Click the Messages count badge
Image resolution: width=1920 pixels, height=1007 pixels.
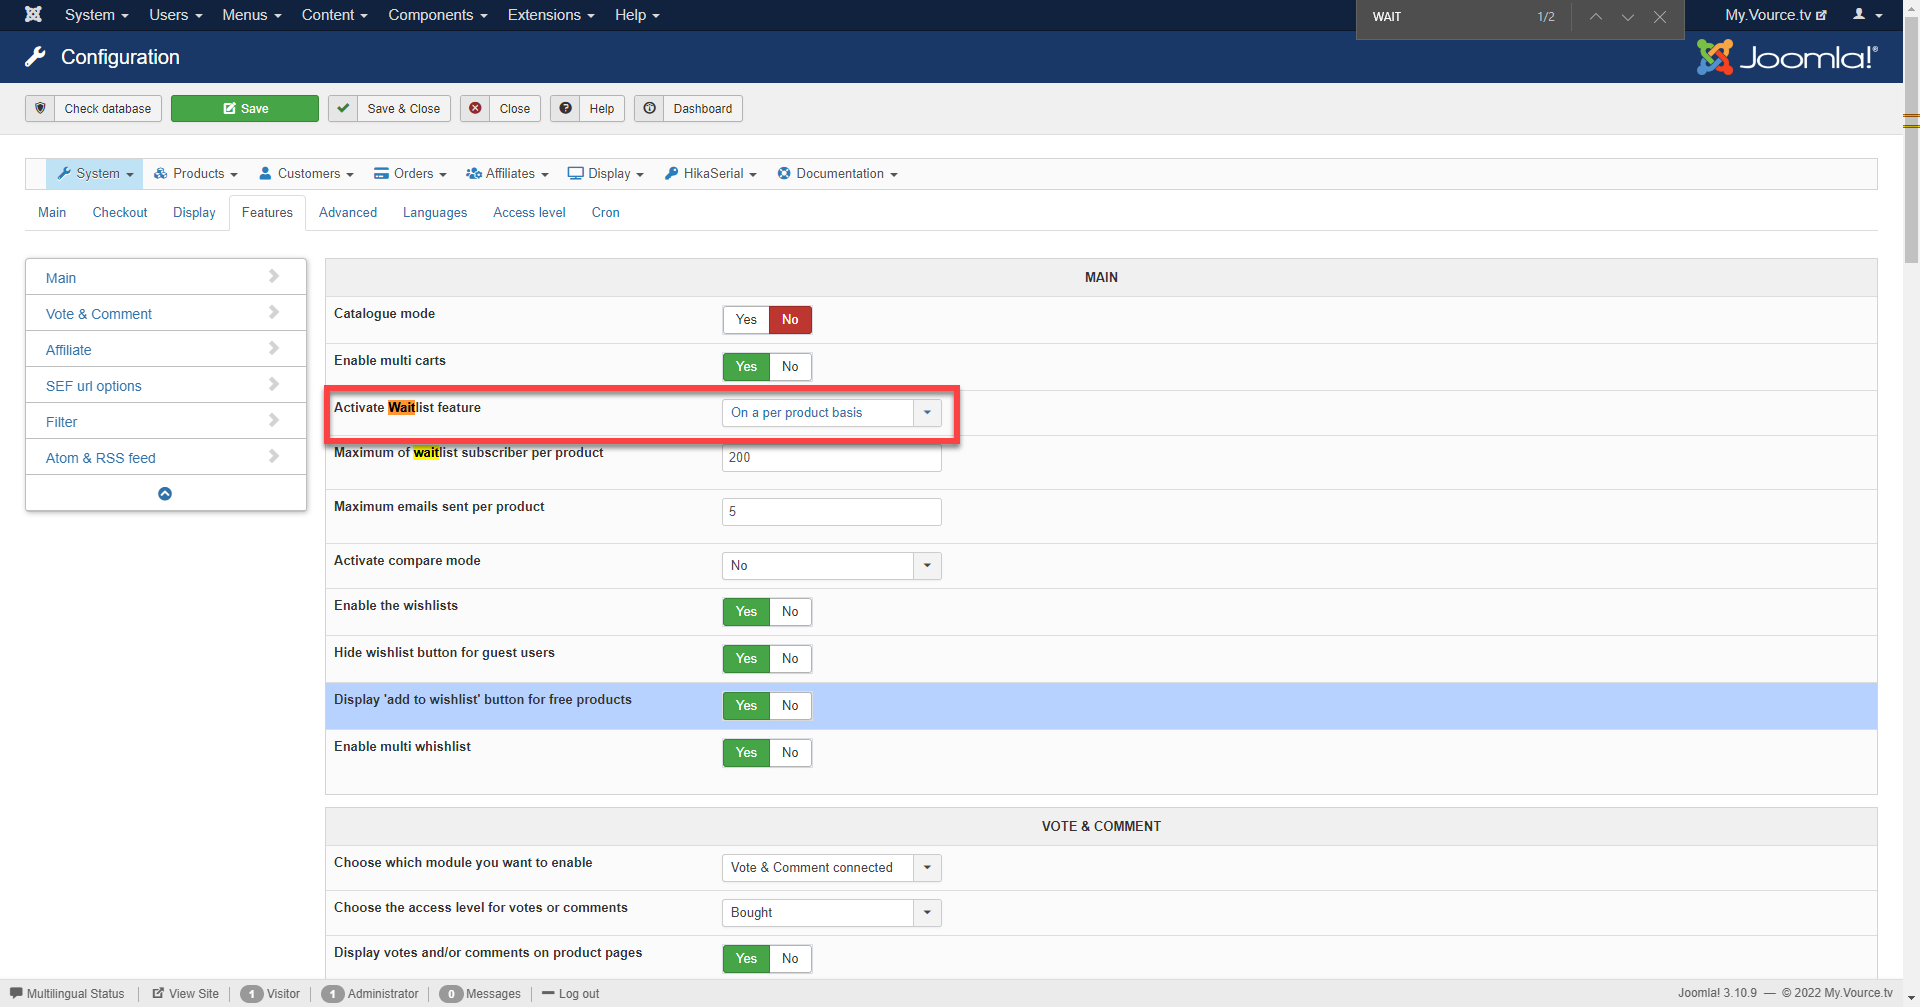pos(451,994)
